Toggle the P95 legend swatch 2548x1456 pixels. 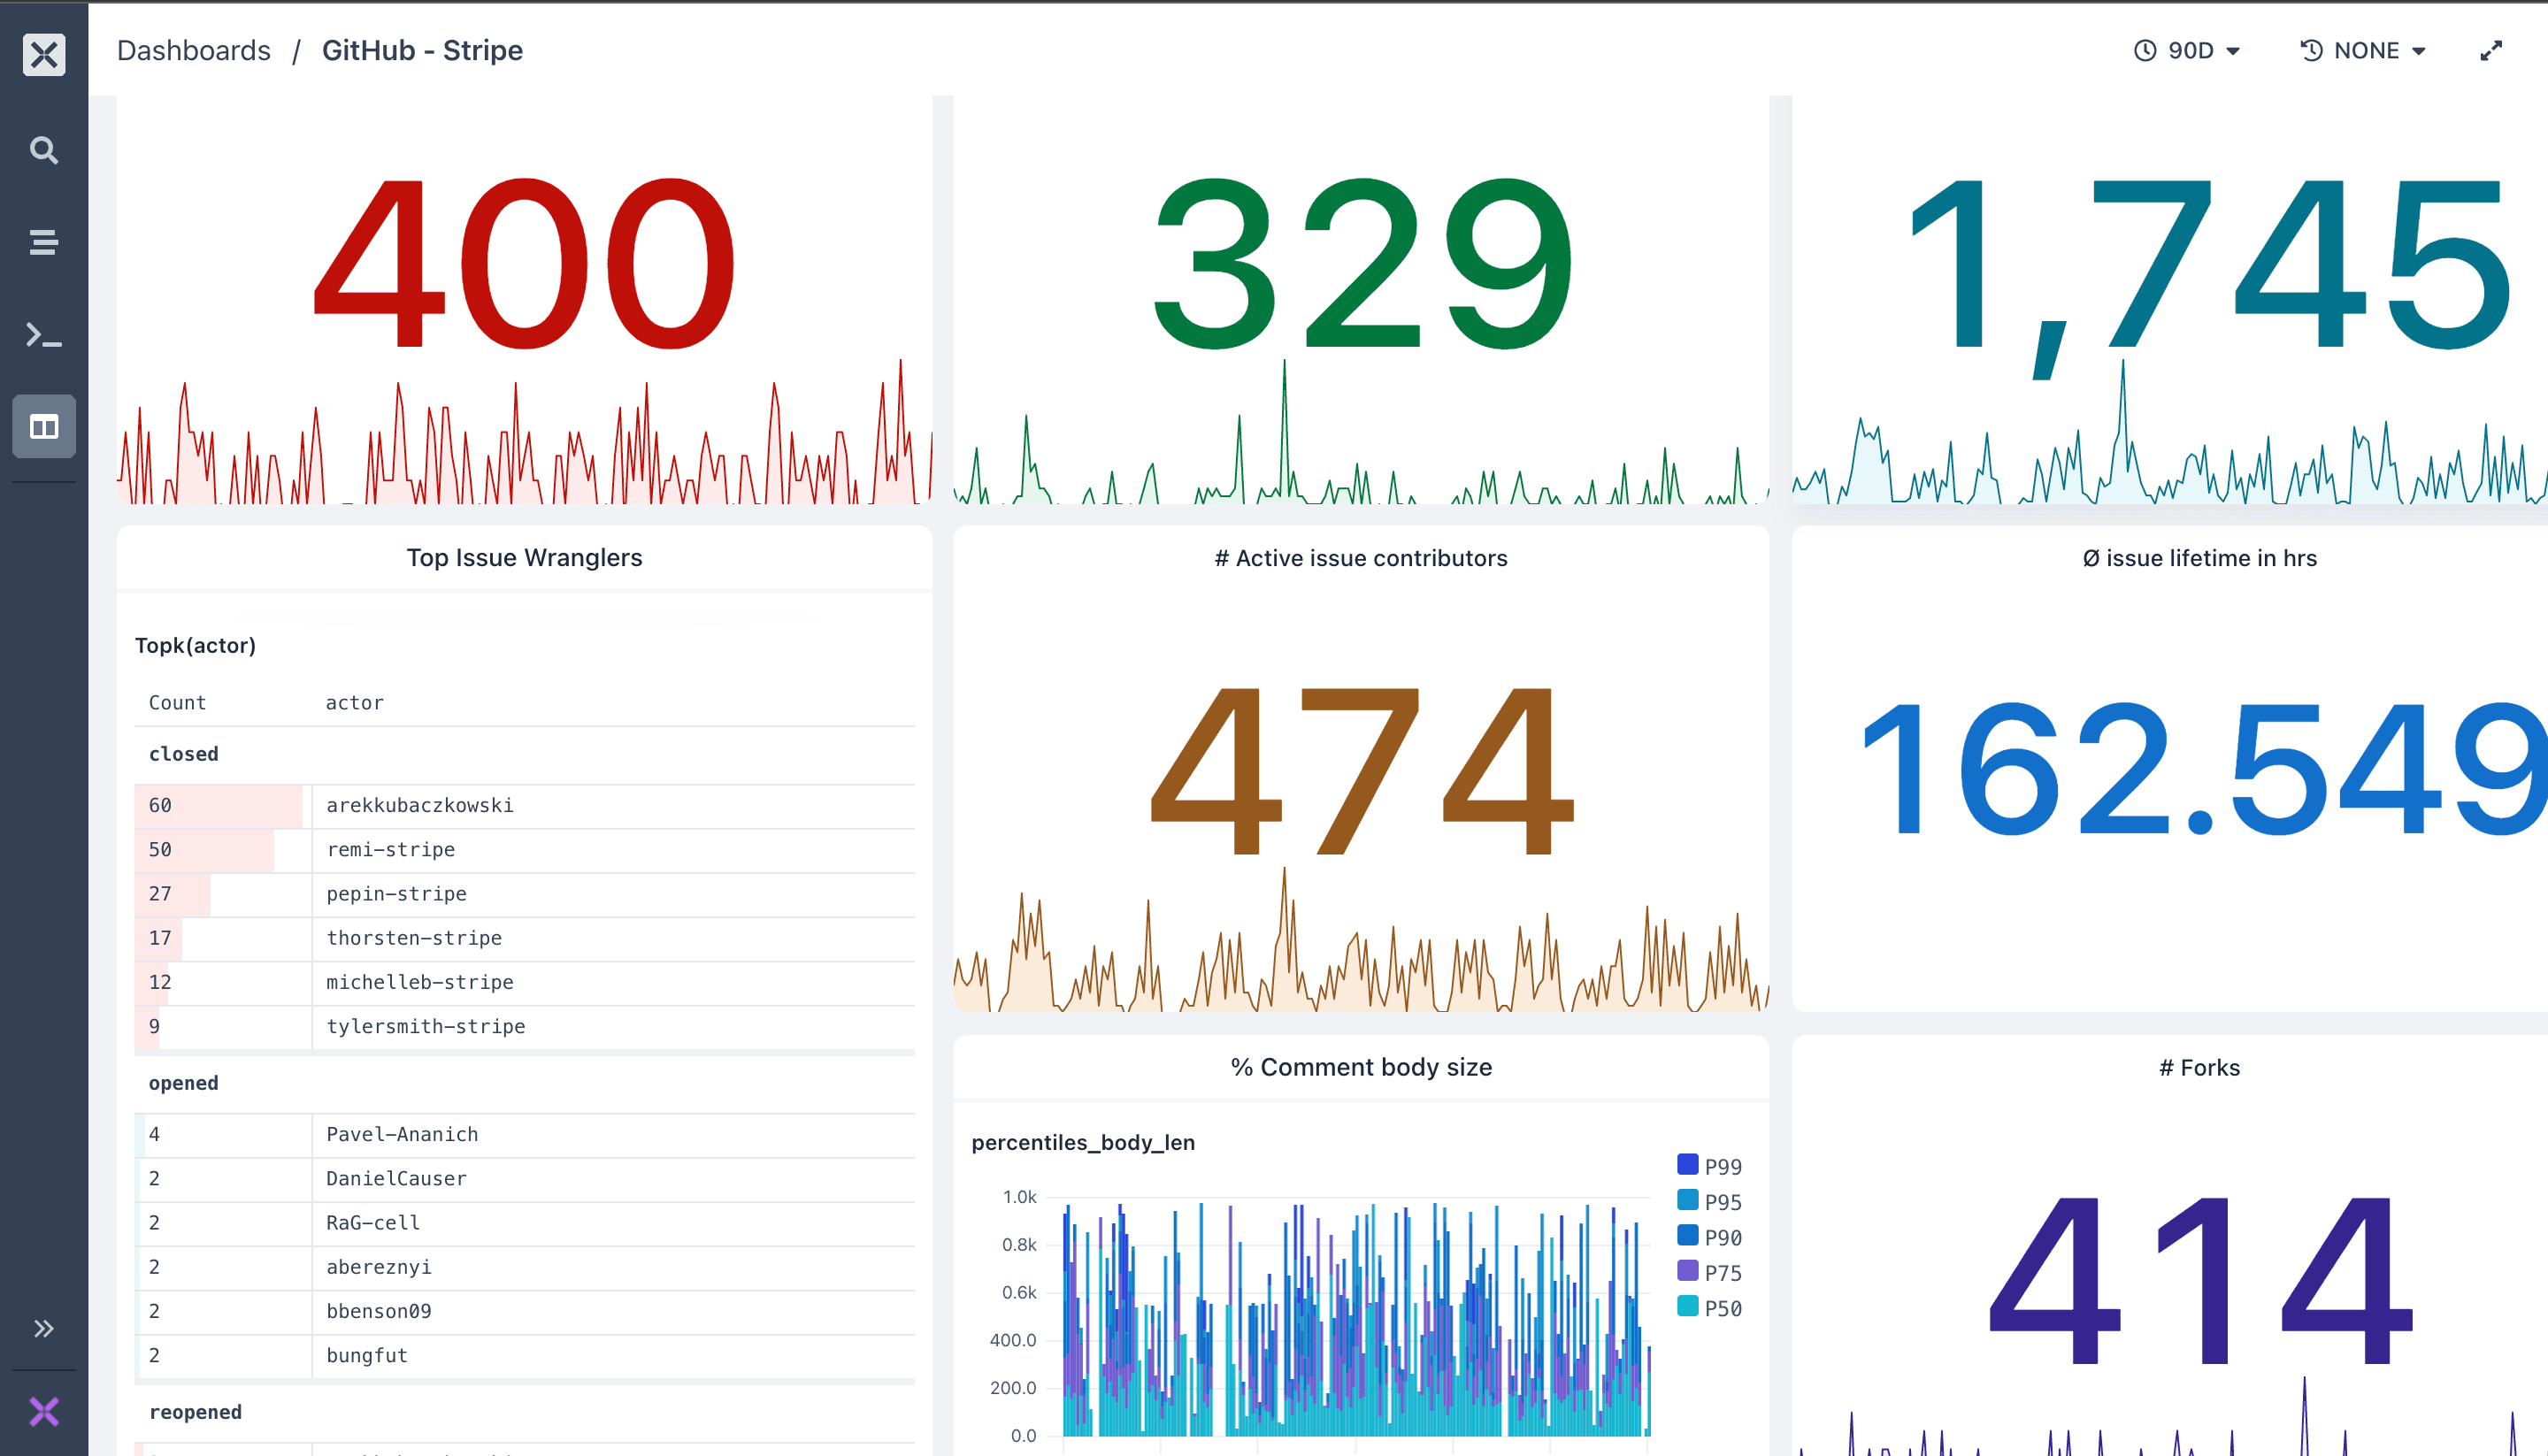coord(1688,1200)
